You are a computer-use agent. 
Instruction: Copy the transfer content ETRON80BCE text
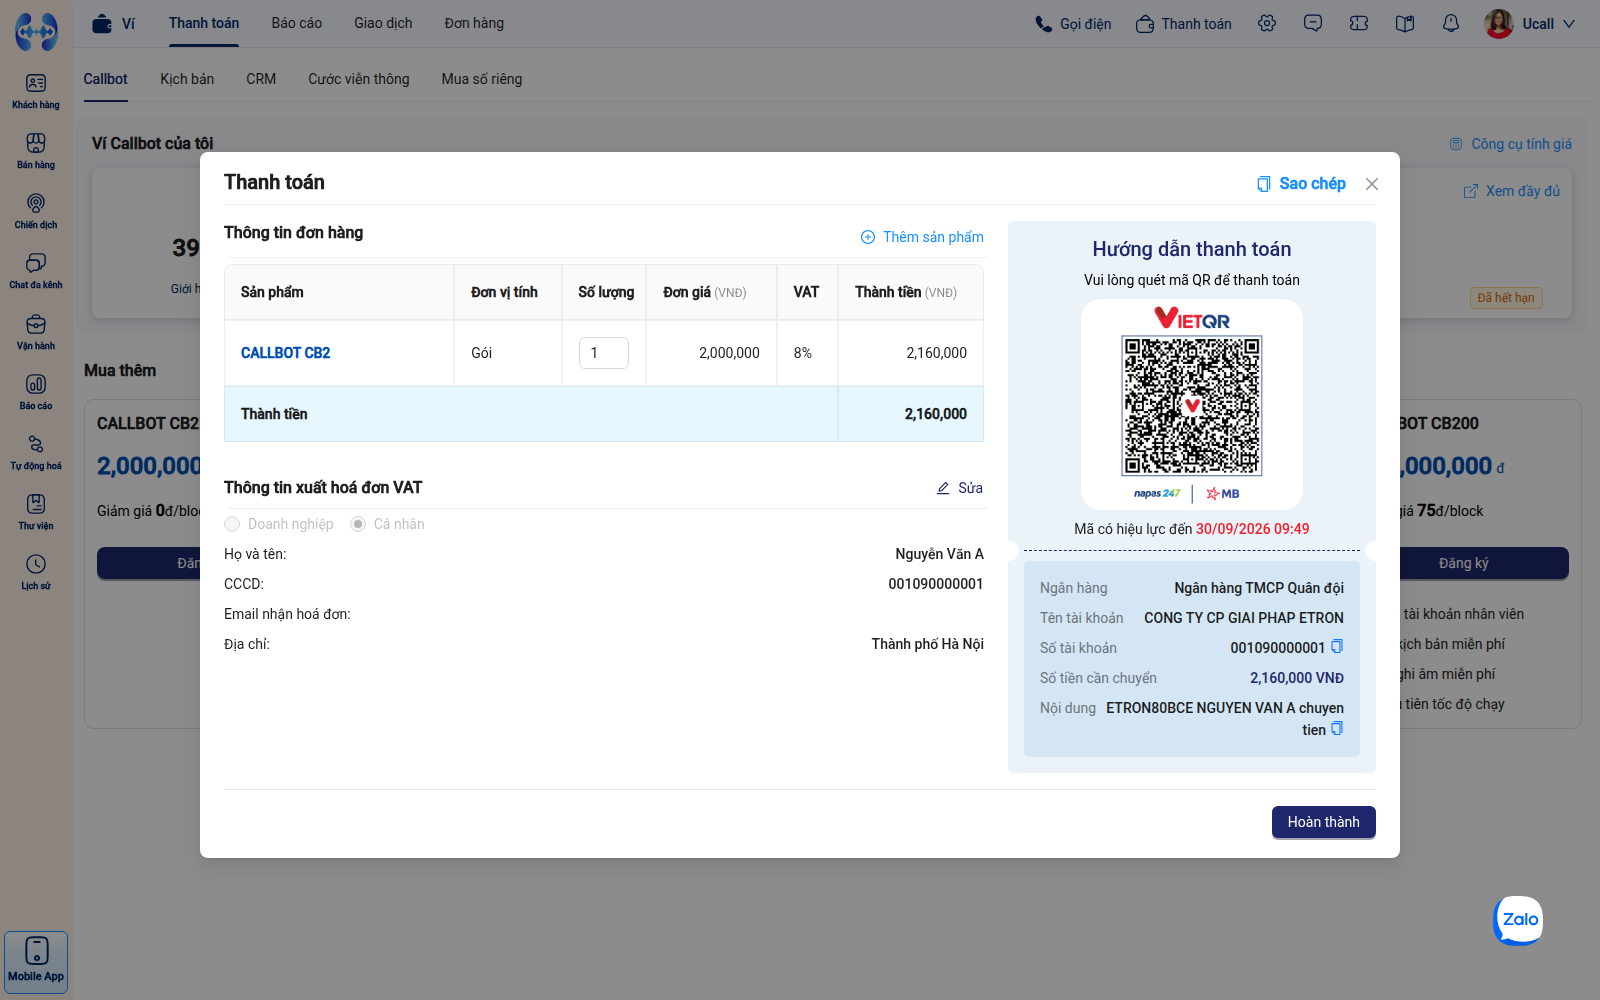(1337, 729)
